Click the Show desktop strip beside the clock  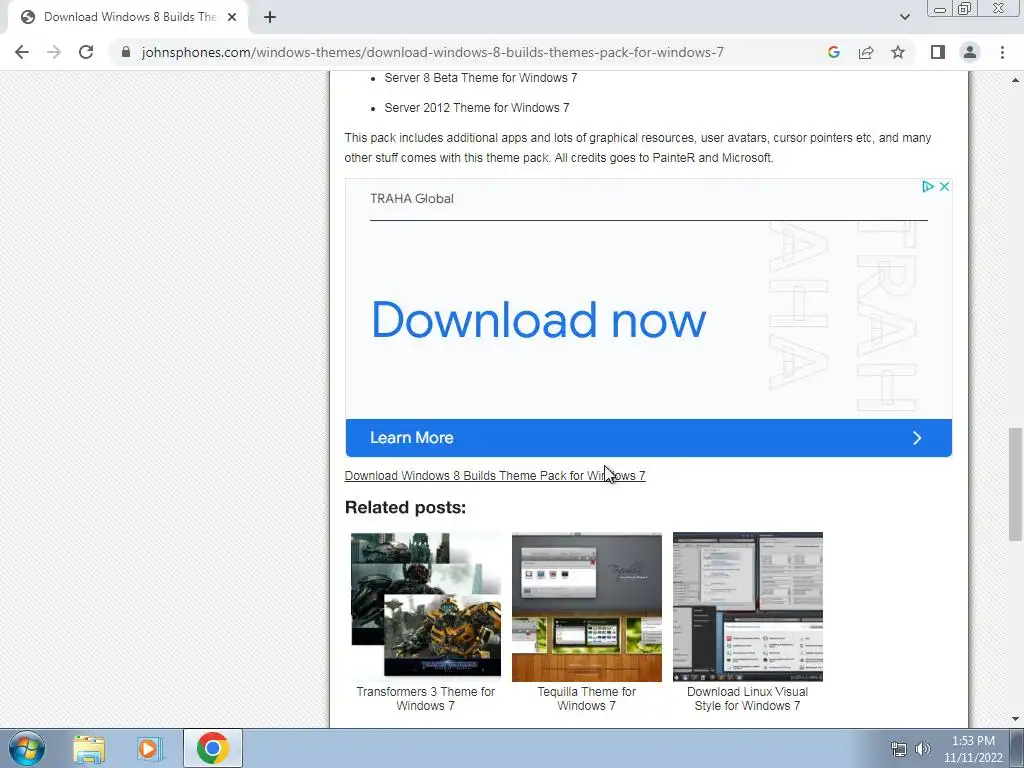(1017, 748)
